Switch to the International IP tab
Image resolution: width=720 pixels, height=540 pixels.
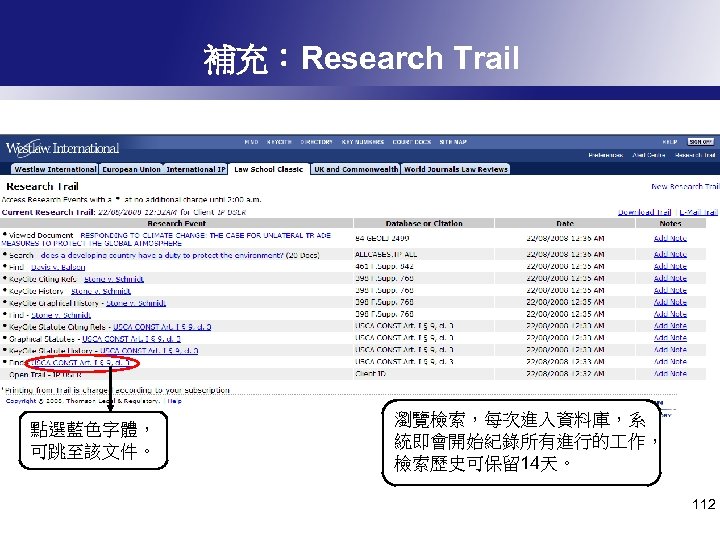(x=196, y=169)
